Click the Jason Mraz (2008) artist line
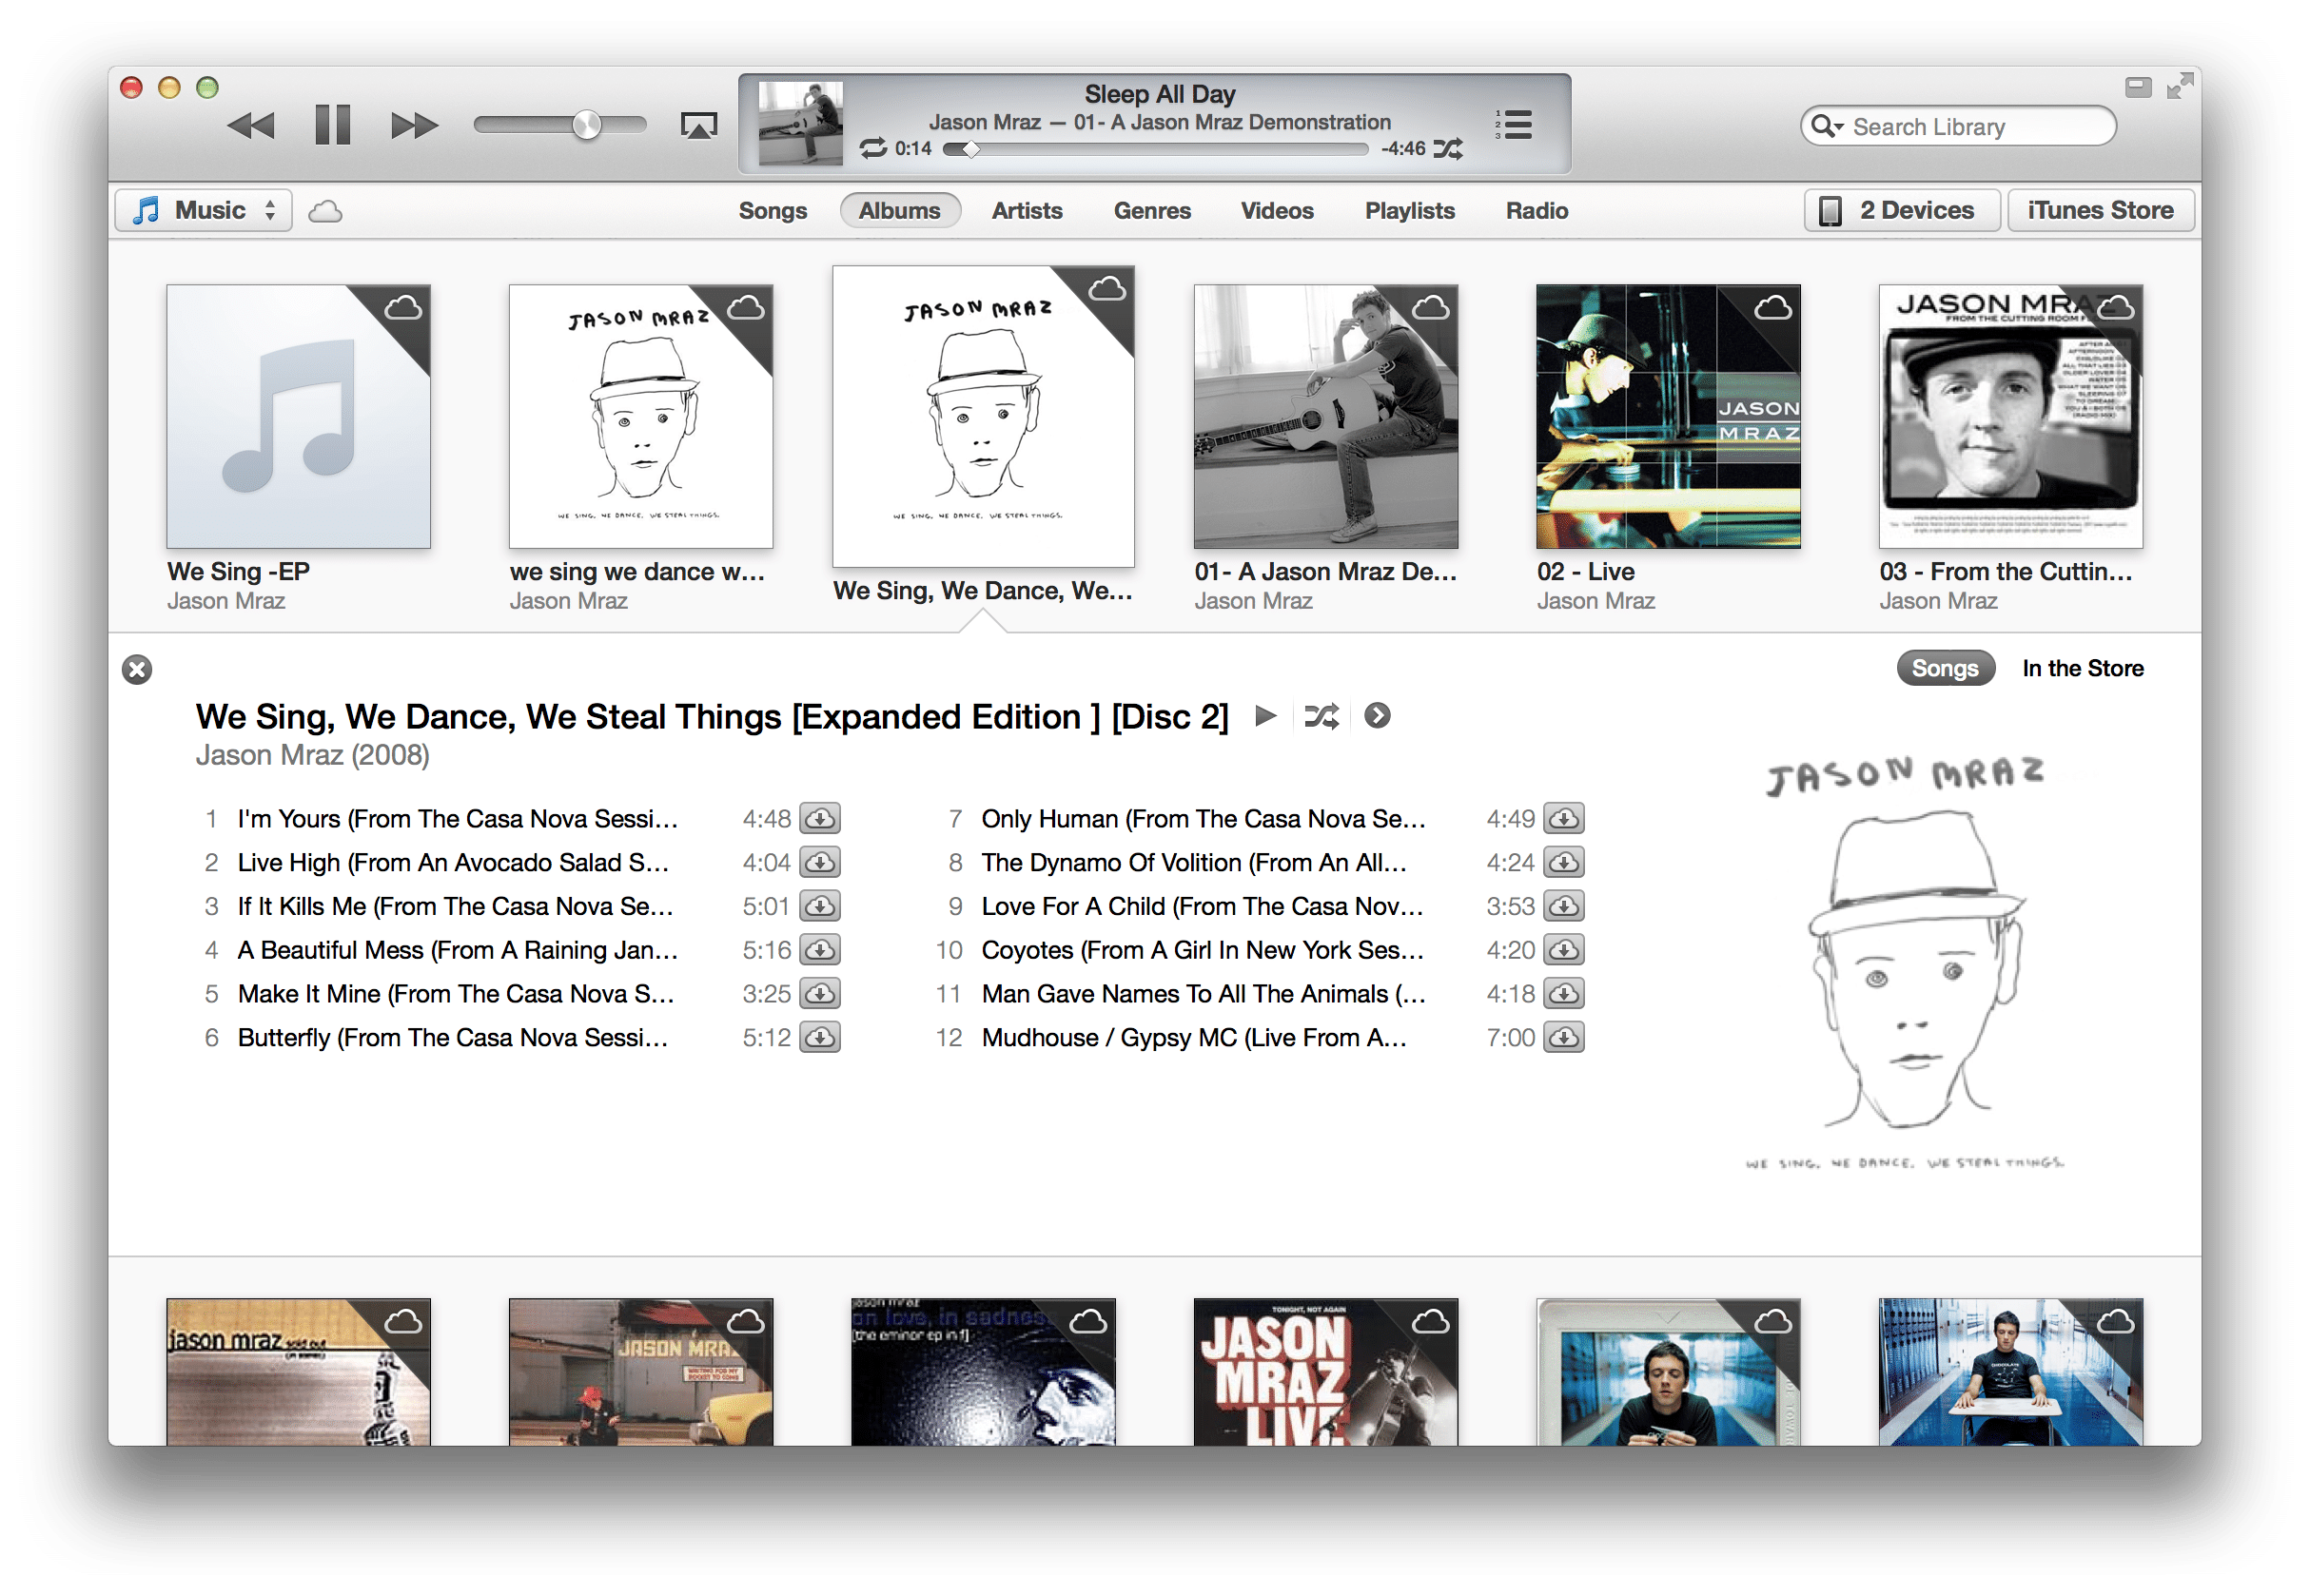 coord(312,755)
